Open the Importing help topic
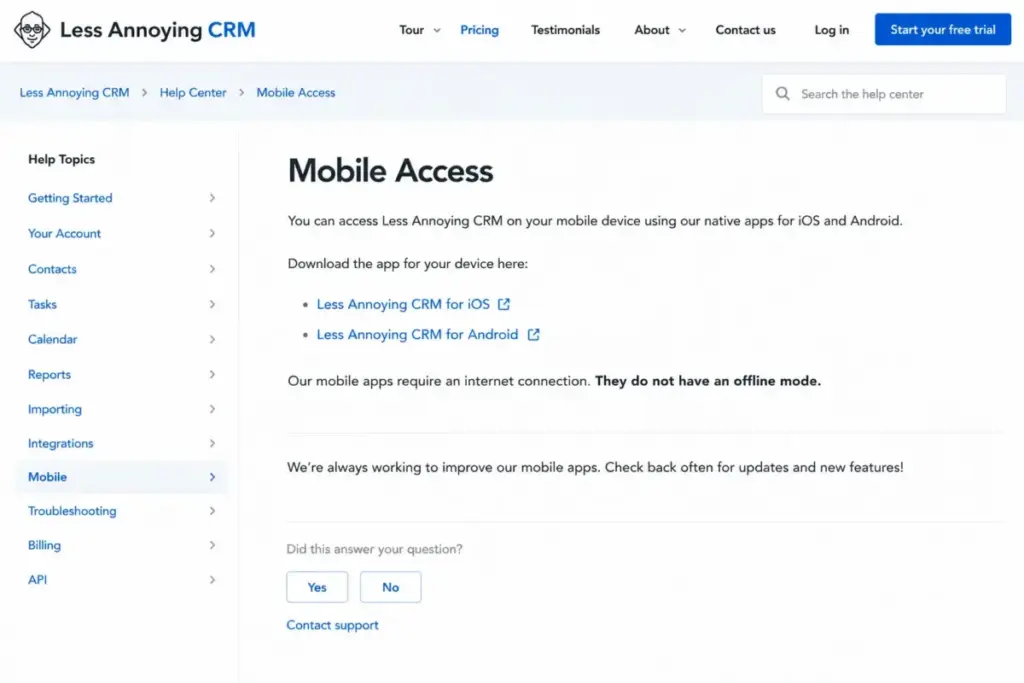 tap(55, 409)
